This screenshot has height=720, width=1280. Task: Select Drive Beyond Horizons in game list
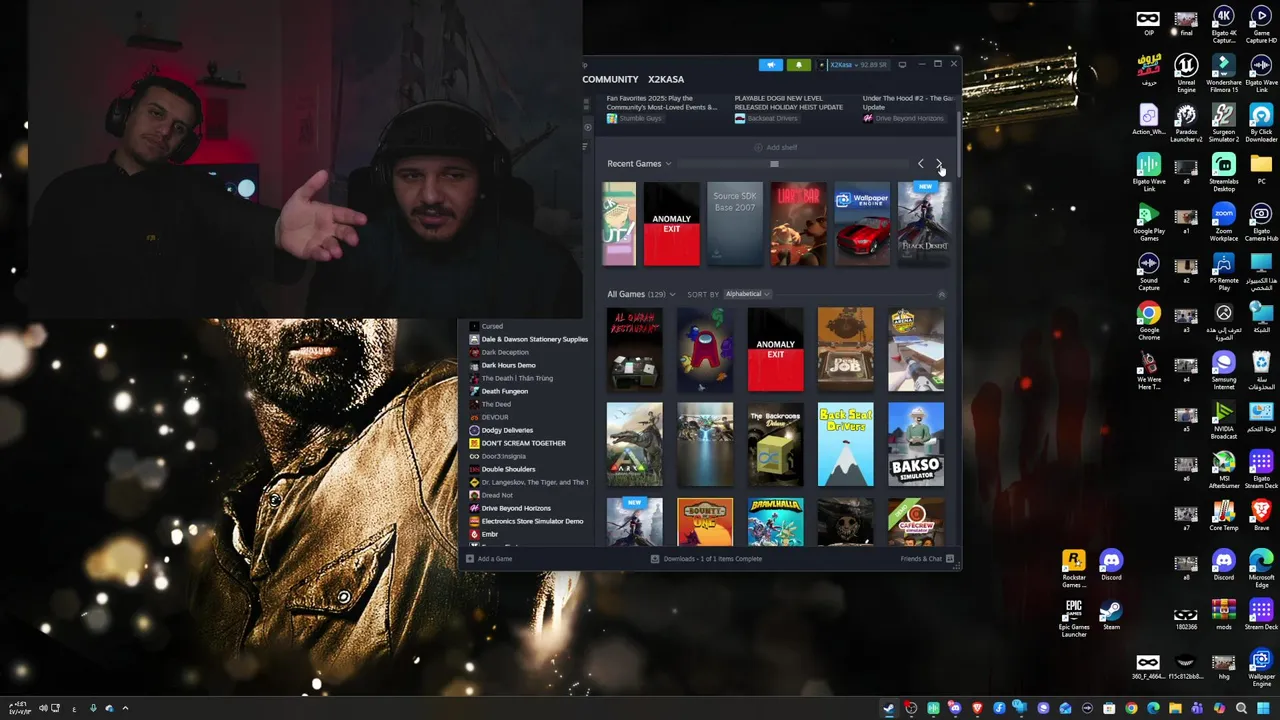pyautogui.click(x=510, y=508)
